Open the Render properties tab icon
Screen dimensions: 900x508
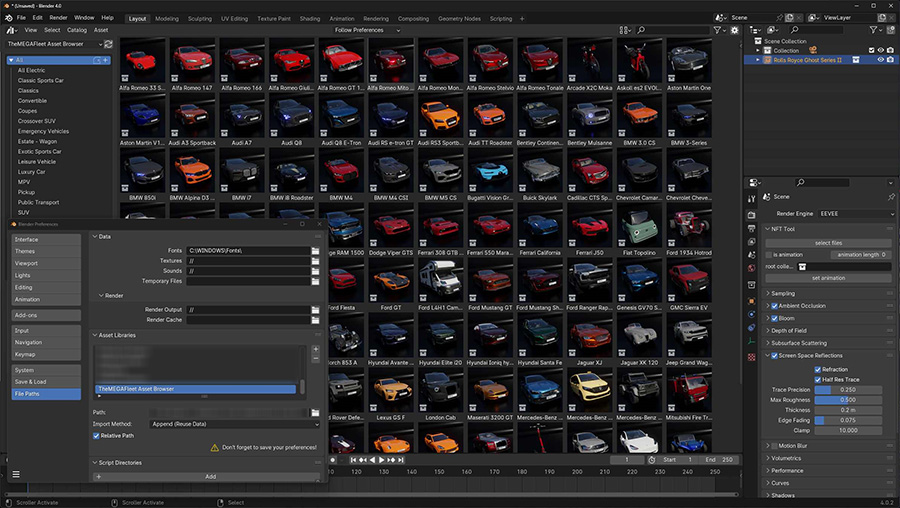[751, 215]
